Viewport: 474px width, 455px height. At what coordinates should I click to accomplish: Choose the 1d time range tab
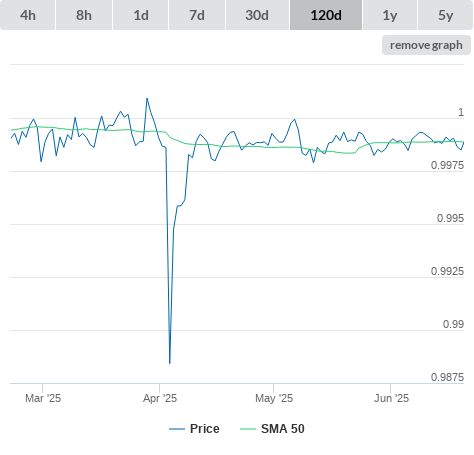[x=141, y=15]
